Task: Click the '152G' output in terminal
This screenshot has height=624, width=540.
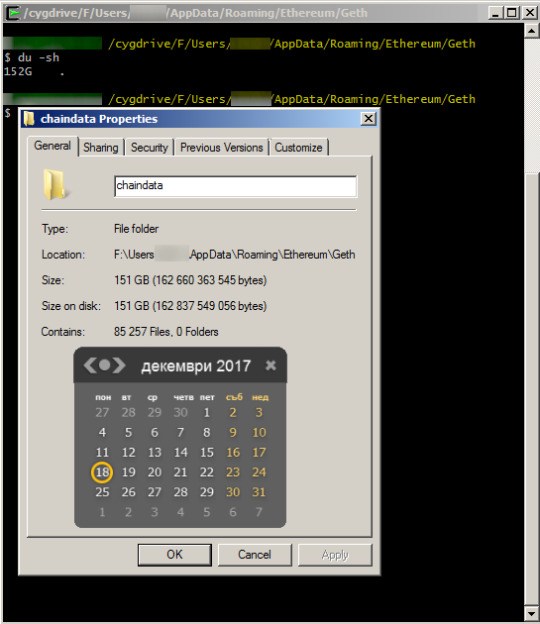Action: [18, 72]
